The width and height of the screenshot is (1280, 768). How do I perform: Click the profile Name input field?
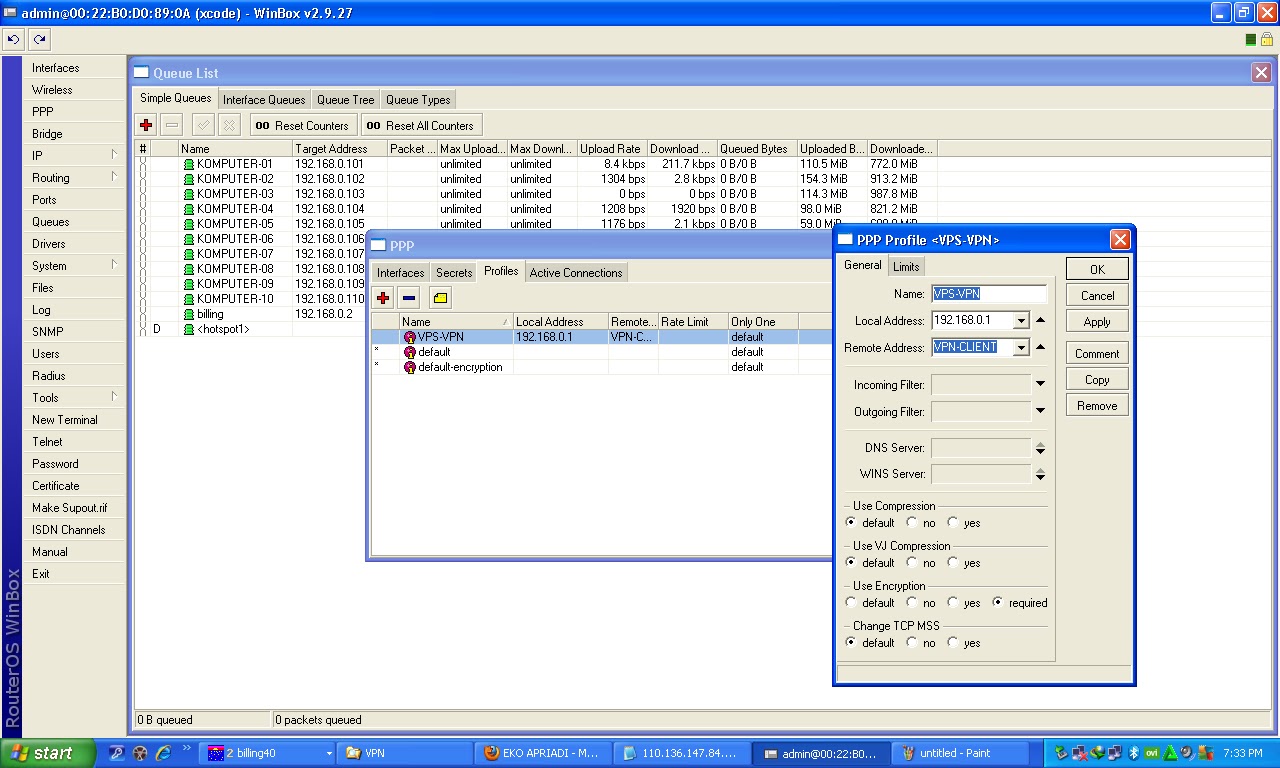tap(989, 294)
